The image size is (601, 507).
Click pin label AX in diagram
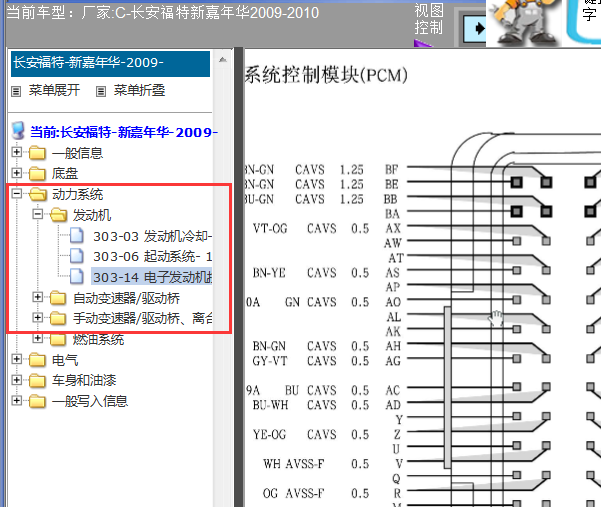pyautogui.click(x=393, y=228)
